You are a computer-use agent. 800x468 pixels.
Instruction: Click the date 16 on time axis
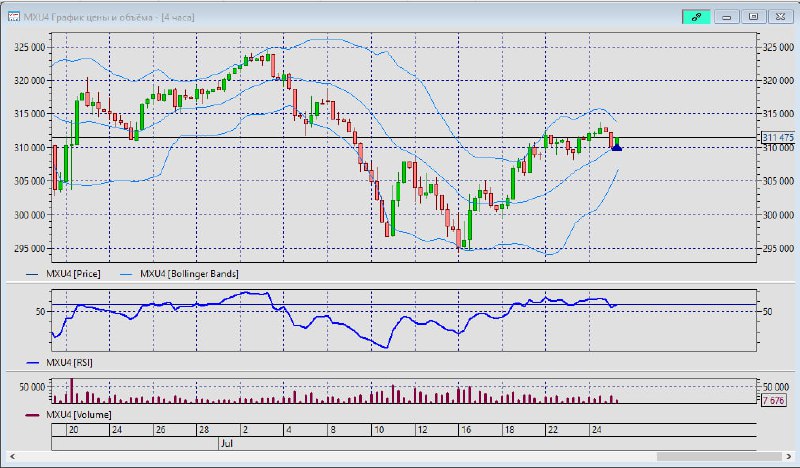(466, 430)
